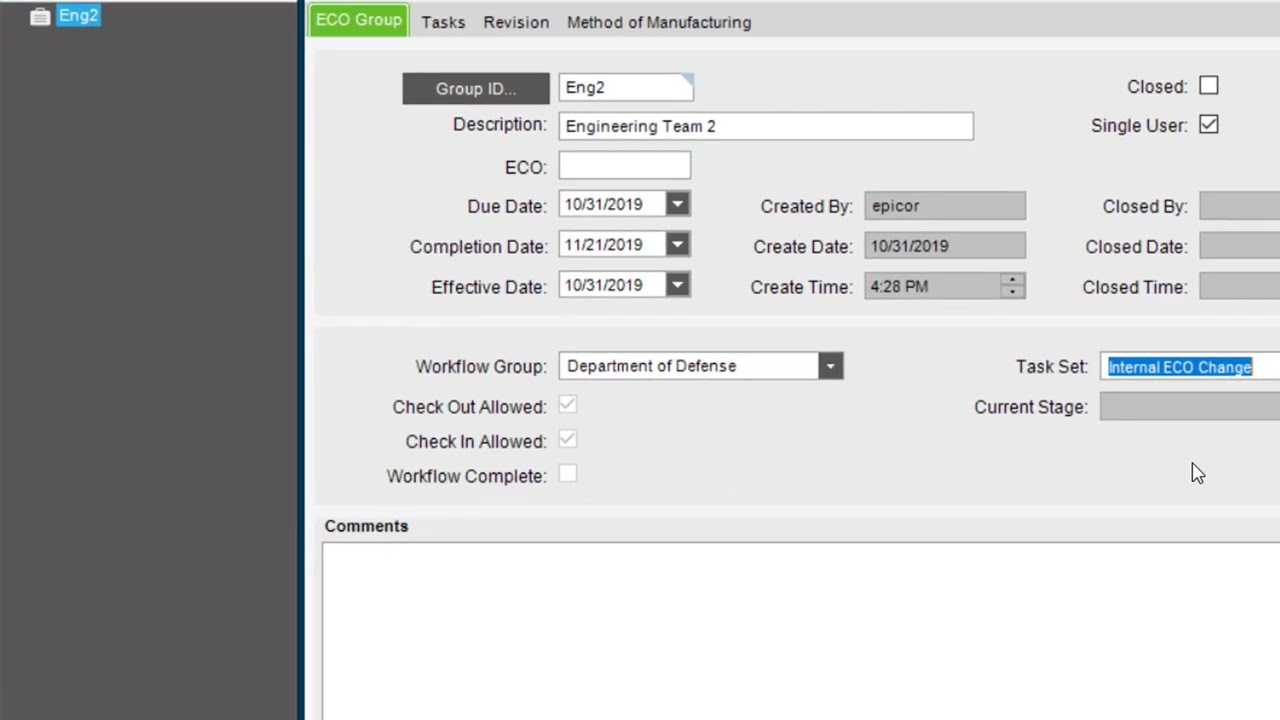1280x720 pixels.
Task: Click inside the Comments text area
Action: pos(801,630)
